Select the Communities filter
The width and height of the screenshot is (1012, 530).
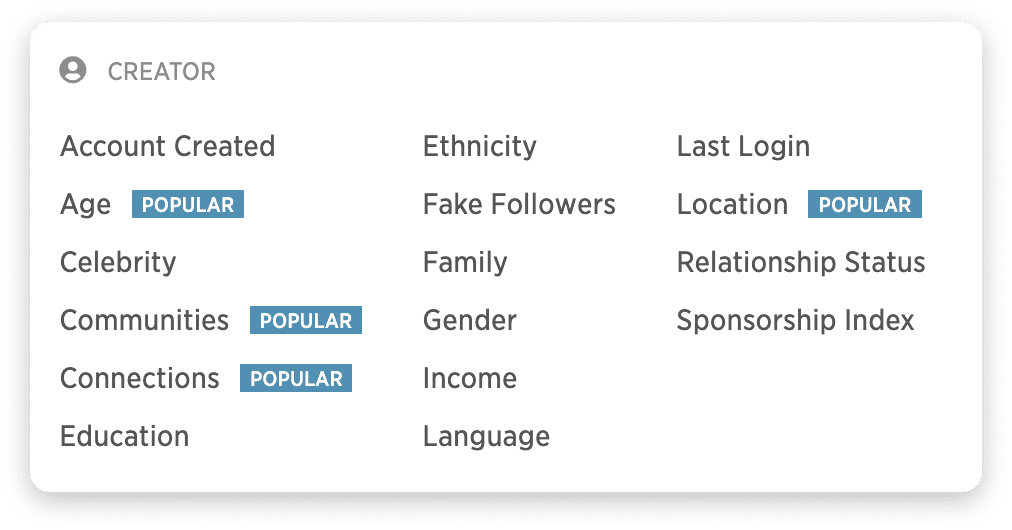(x=145, y=320)
